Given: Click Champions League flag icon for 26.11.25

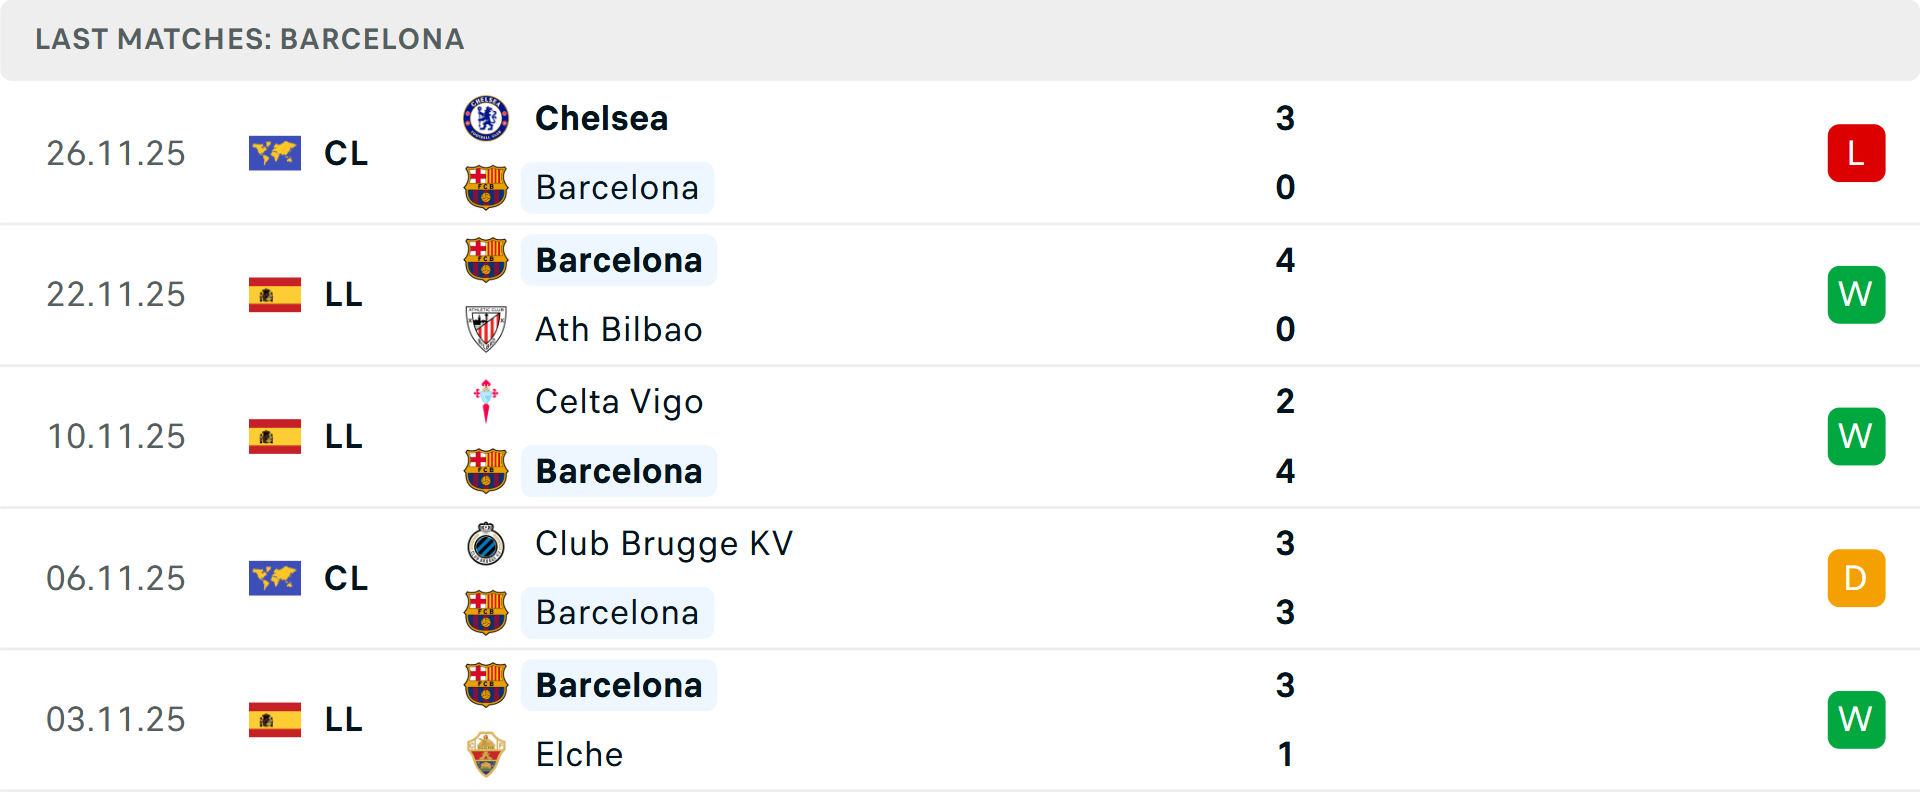Looking at the screenshot, I should (275, 153).
